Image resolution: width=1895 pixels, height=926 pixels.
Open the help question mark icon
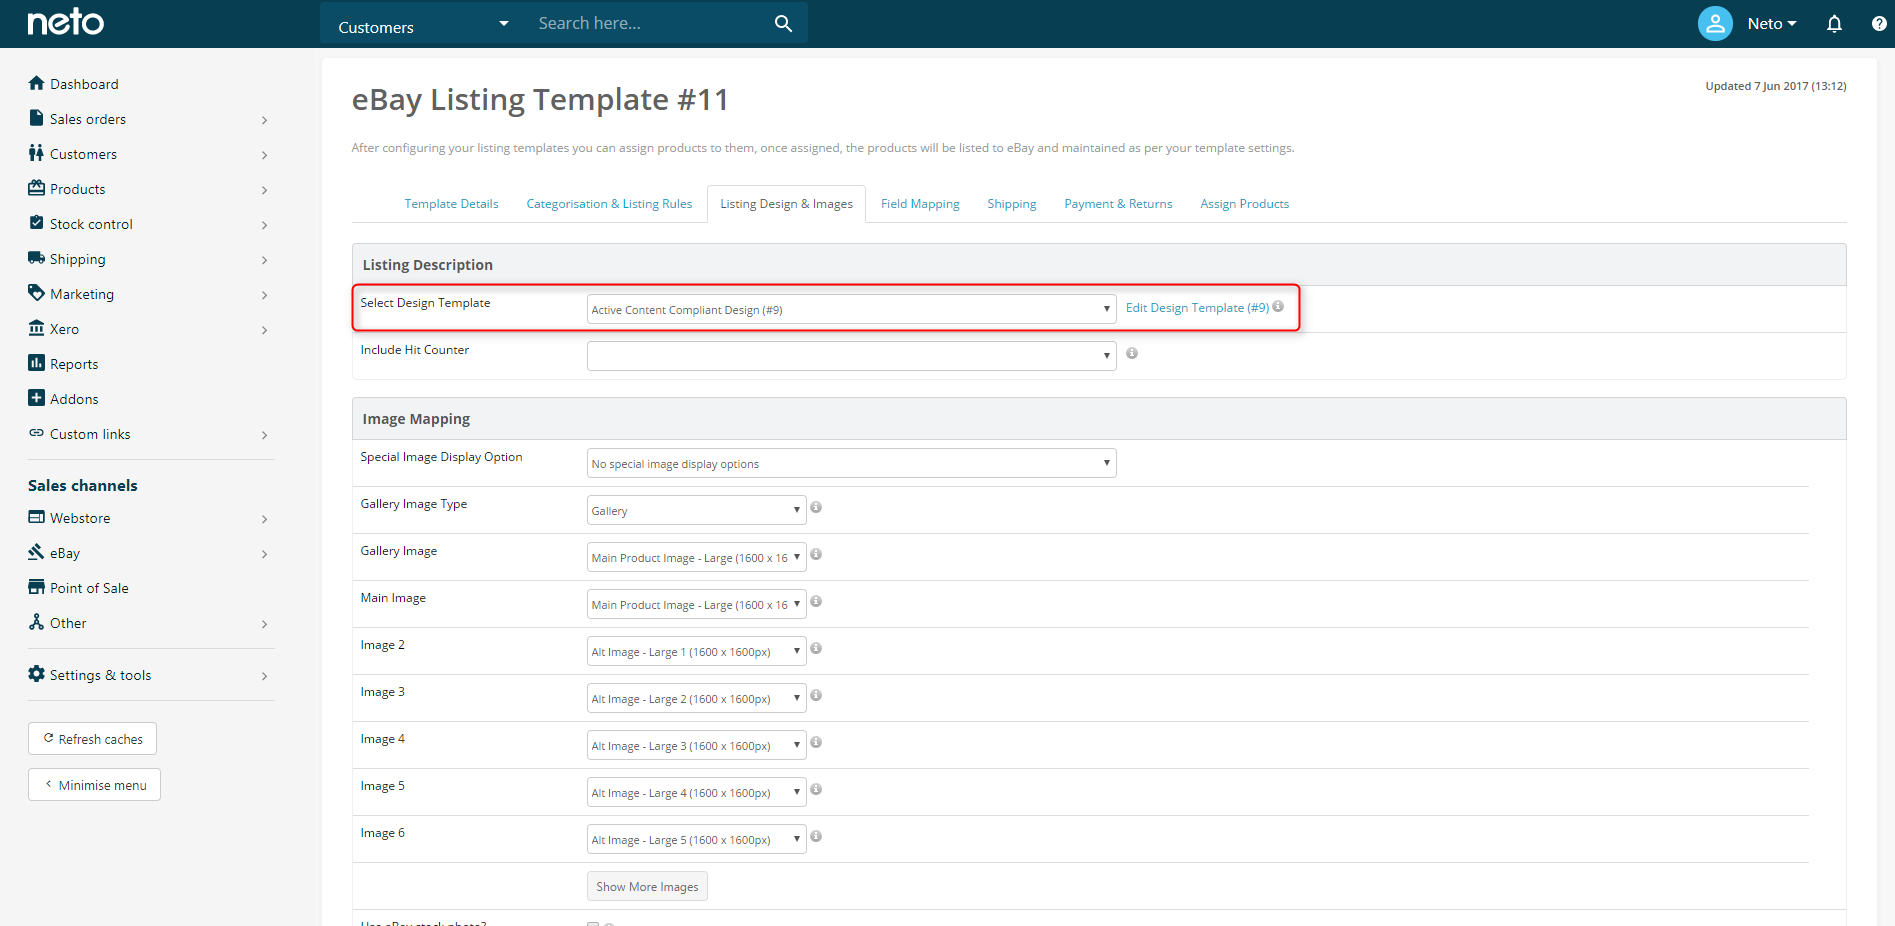pos(1879,23)
